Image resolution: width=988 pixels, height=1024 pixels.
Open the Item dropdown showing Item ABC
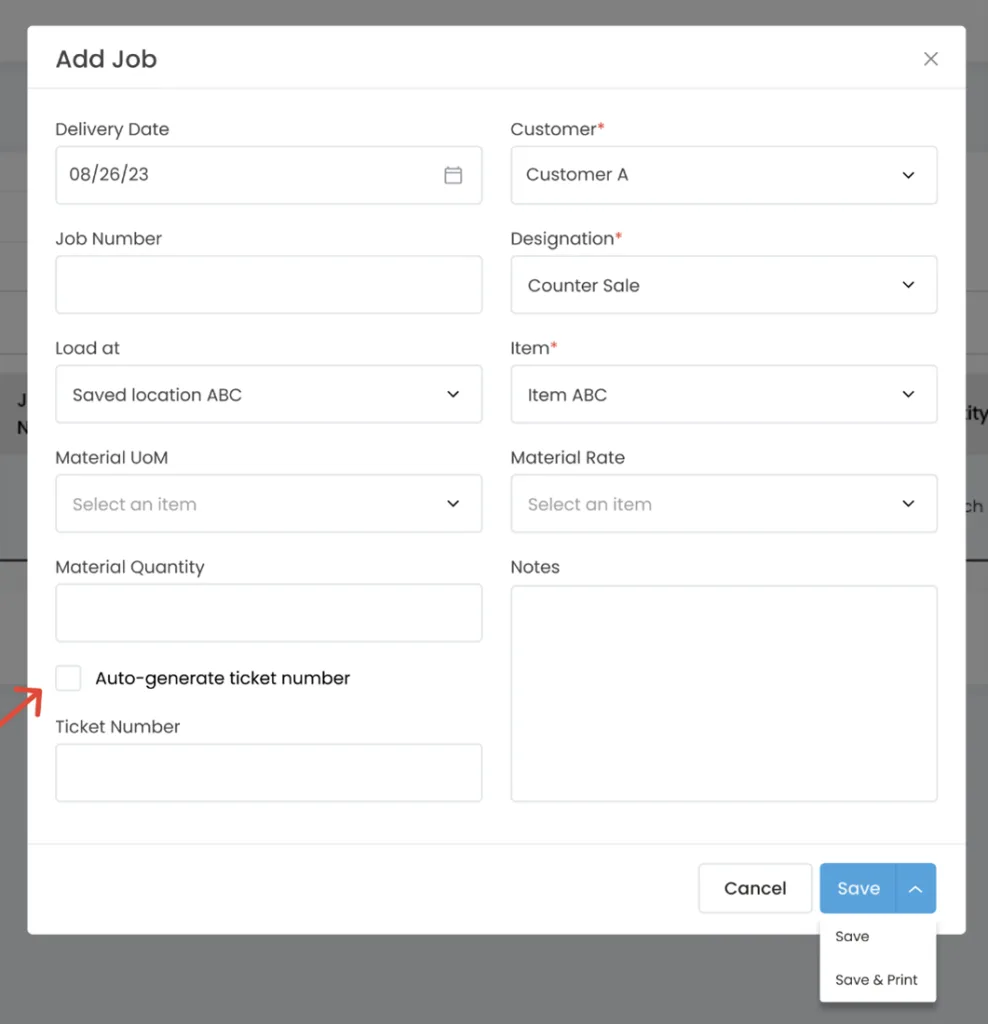pyautogui.click(x=723, y=394)
